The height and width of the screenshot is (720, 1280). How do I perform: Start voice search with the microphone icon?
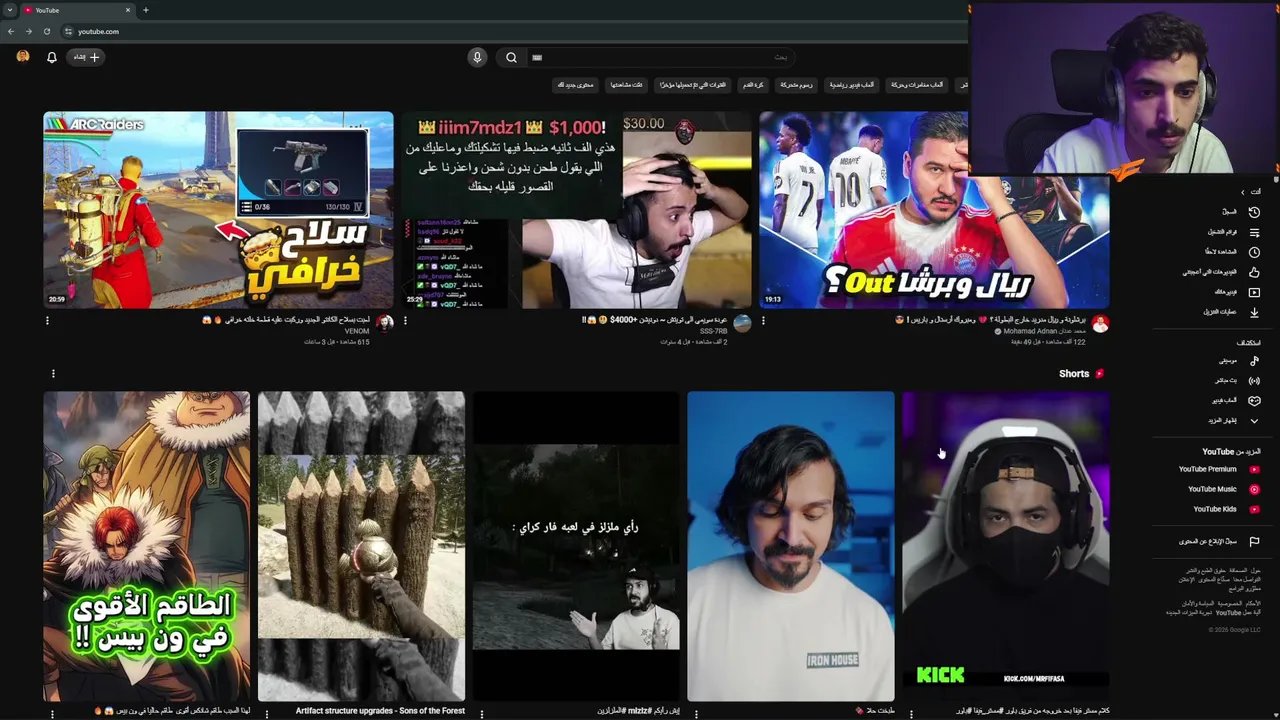477,57
